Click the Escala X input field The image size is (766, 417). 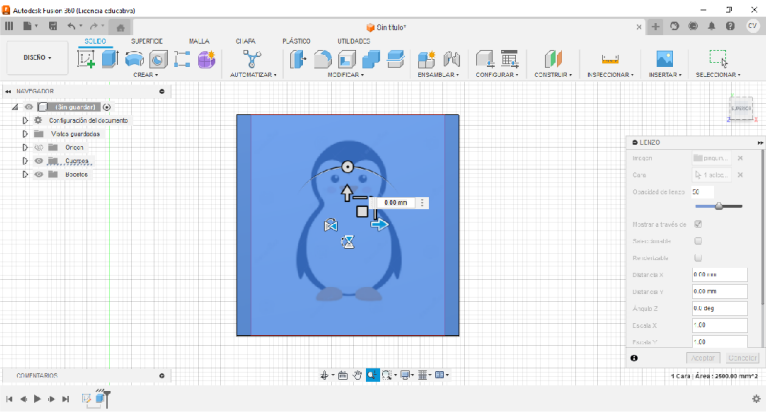click(720, 325)
